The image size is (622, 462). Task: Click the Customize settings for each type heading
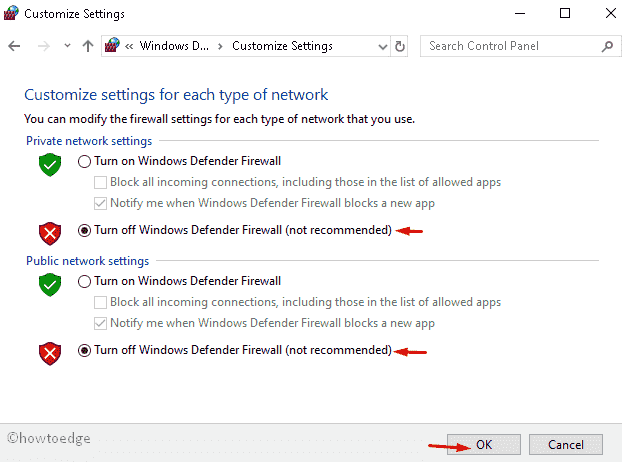tap(176, 96)
